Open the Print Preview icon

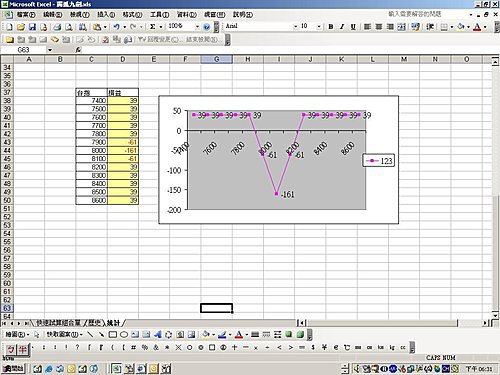pos(69,27)
